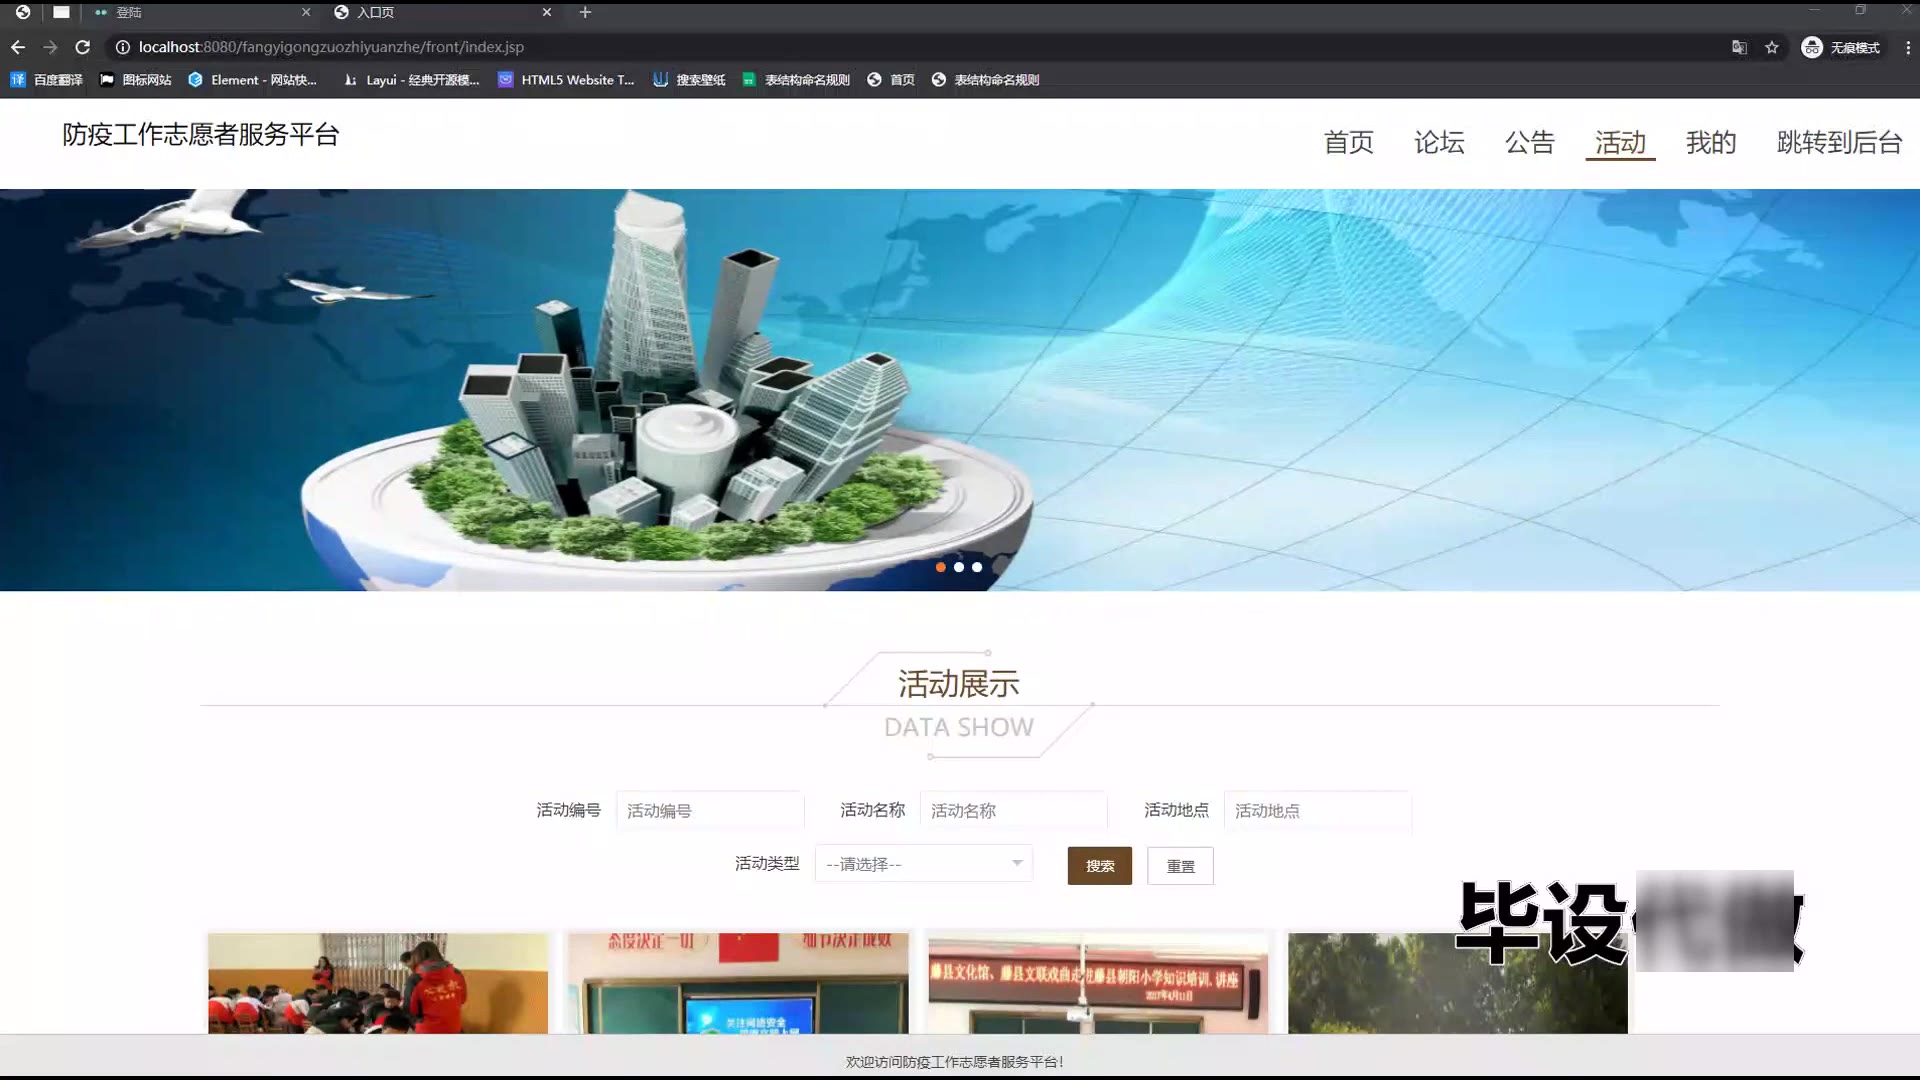Go to the 公告 navigation item

pos(1529,142)
